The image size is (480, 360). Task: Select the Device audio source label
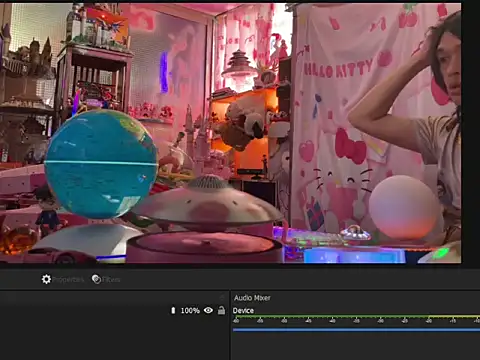click(243, 311)
